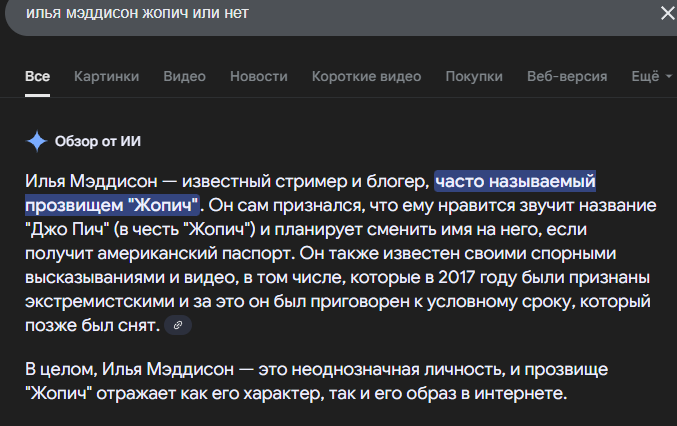Switch to Короткие видео tab
The width and height of the screenshot is (677, 426).
366,76
